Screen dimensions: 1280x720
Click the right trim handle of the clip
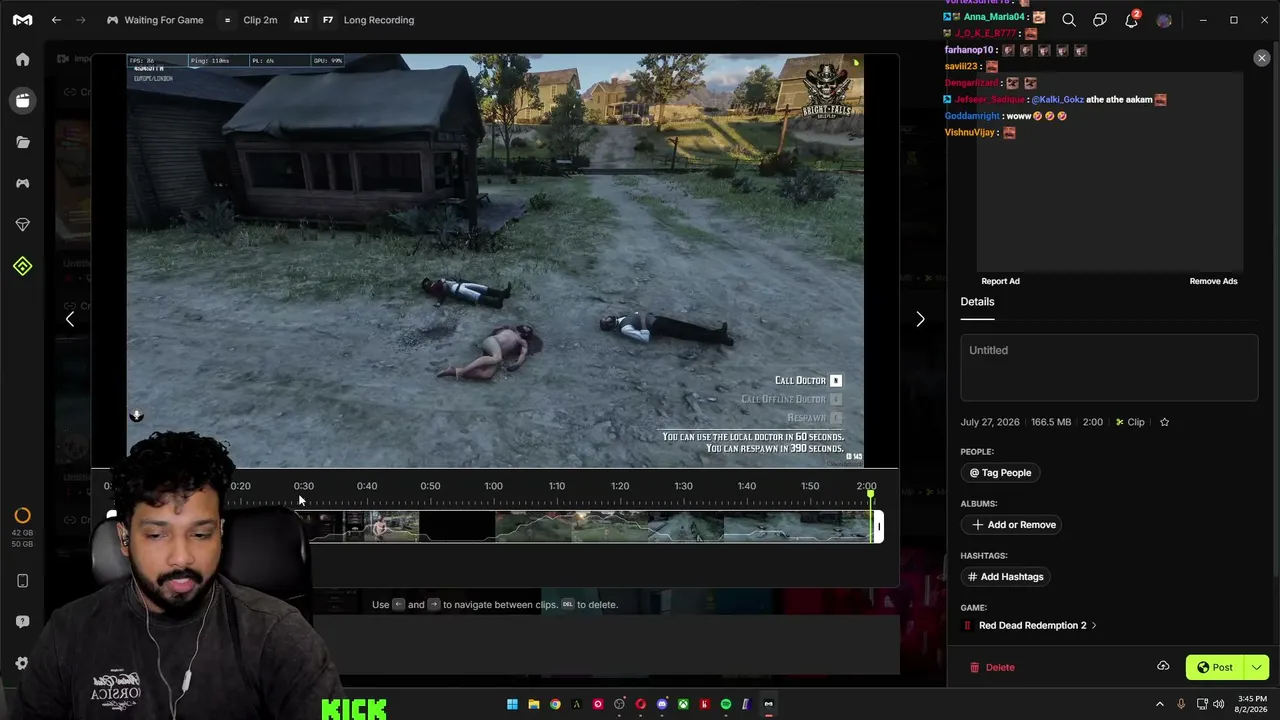(878, 527)
